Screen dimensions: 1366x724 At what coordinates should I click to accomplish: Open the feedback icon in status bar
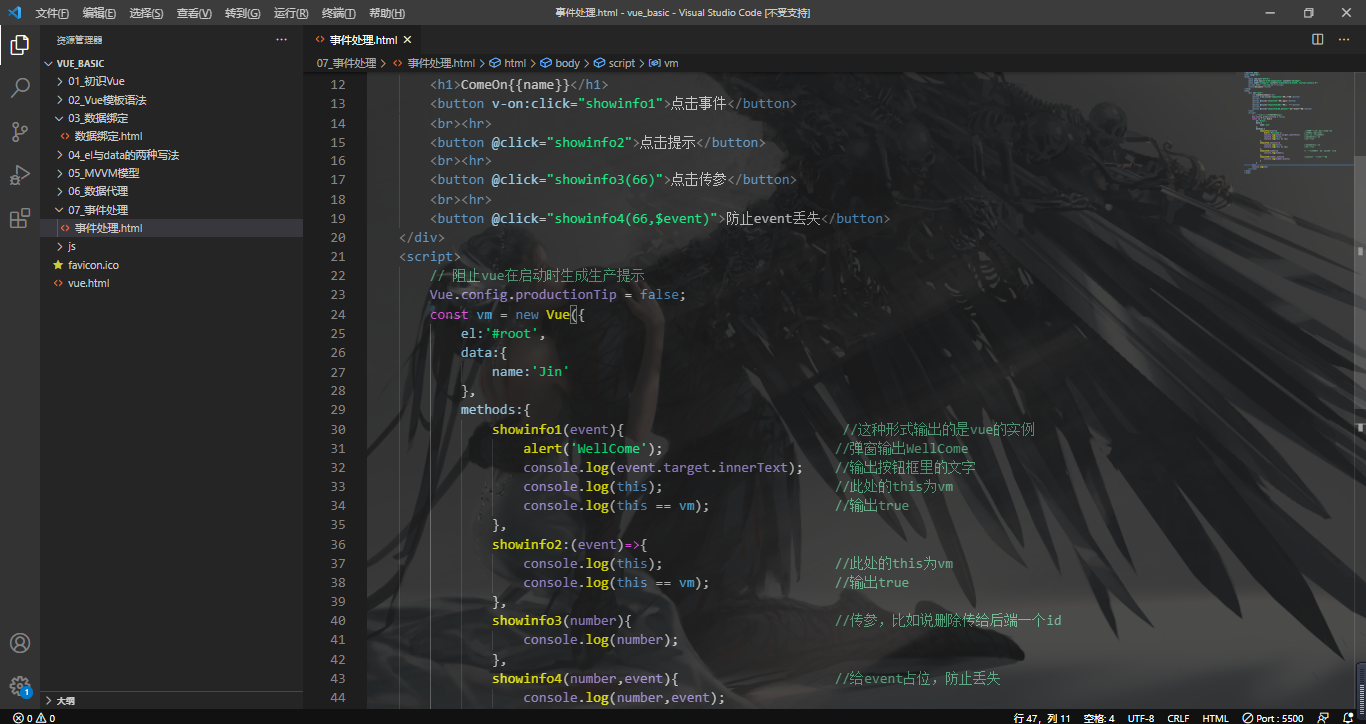pyautogui.click(x=1323, y=718)
